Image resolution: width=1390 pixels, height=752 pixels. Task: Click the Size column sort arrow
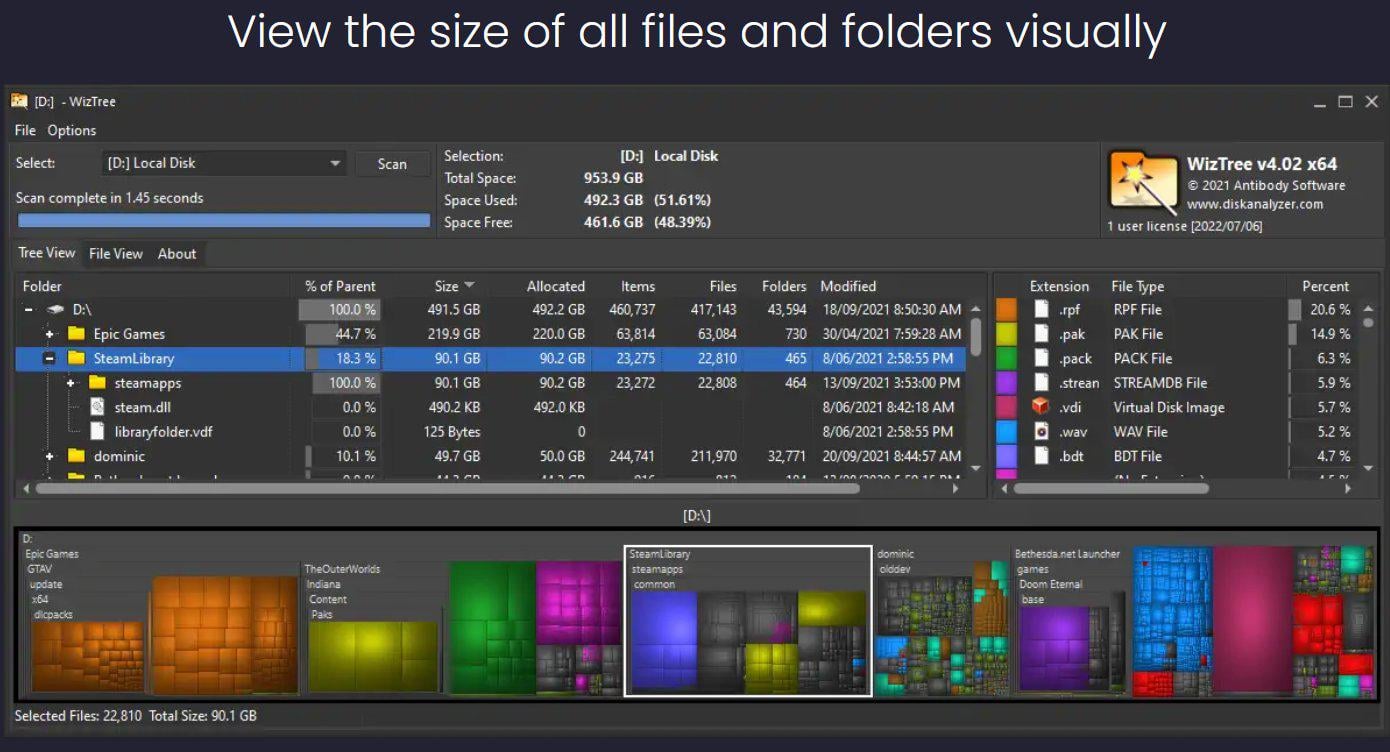click(x=470, y=286)
